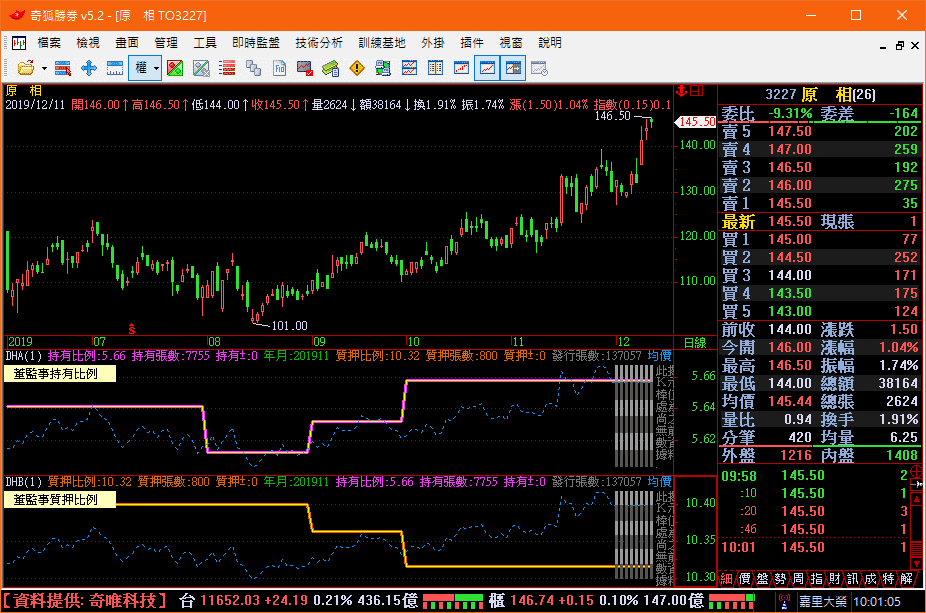Open the 畫面 menu
Screen dimensions: 926x613
coord(127,43)
